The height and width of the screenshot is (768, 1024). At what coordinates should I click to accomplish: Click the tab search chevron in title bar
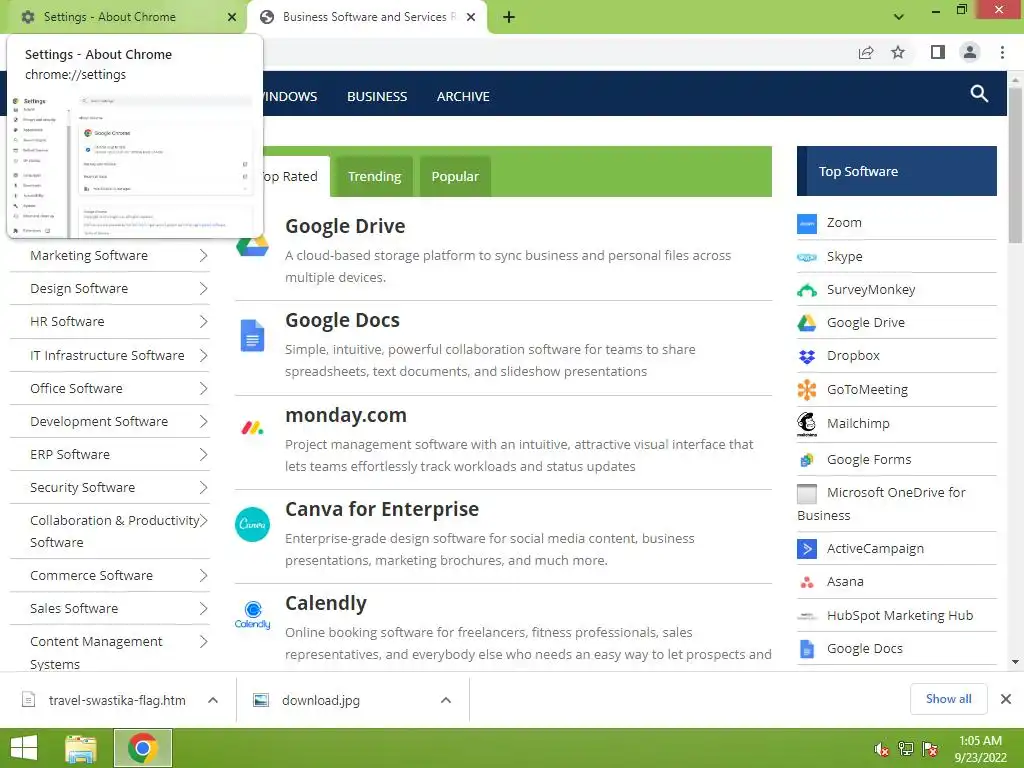pos(899,17)
